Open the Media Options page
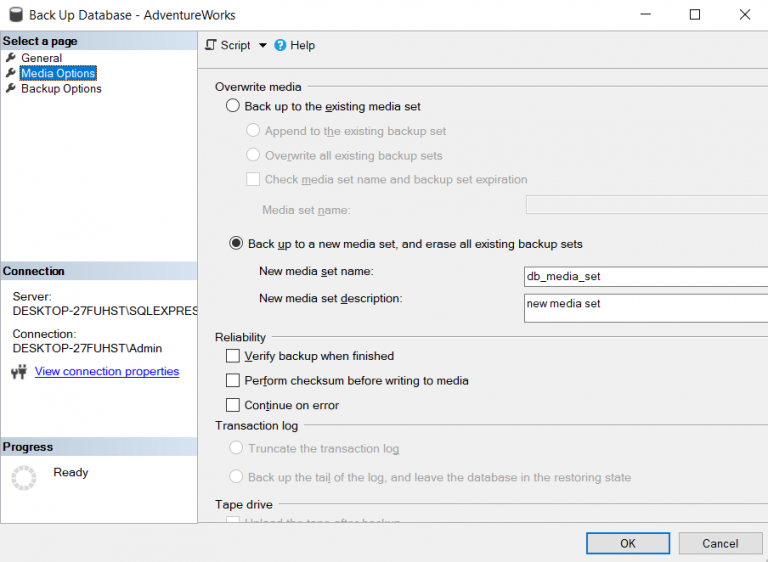768x562 pixels. pyautogui.click(x=58, y=73)
